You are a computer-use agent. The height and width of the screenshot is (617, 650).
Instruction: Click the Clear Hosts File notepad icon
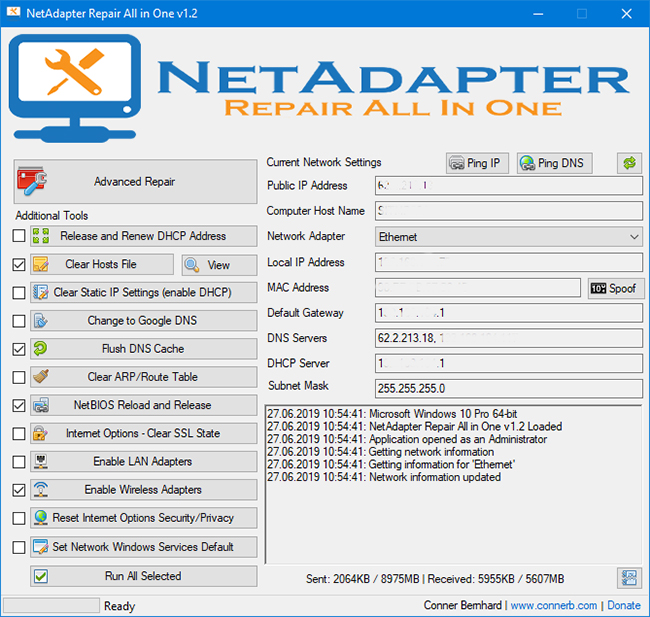41,264
